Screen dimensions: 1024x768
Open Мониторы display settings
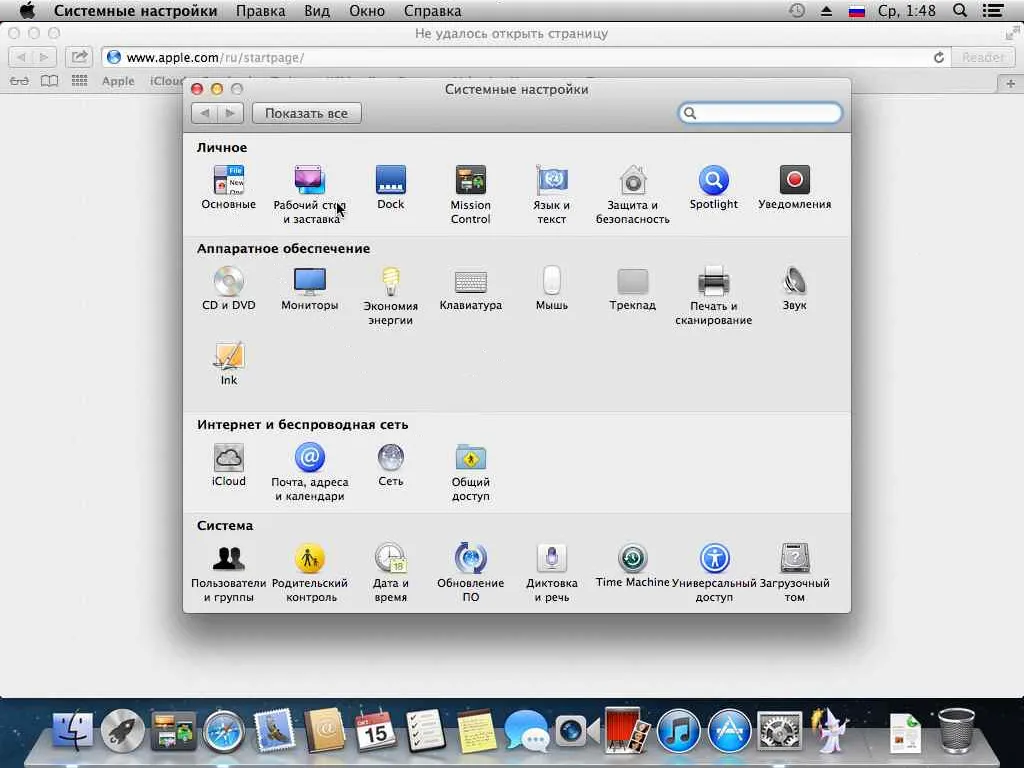(310, 289)
